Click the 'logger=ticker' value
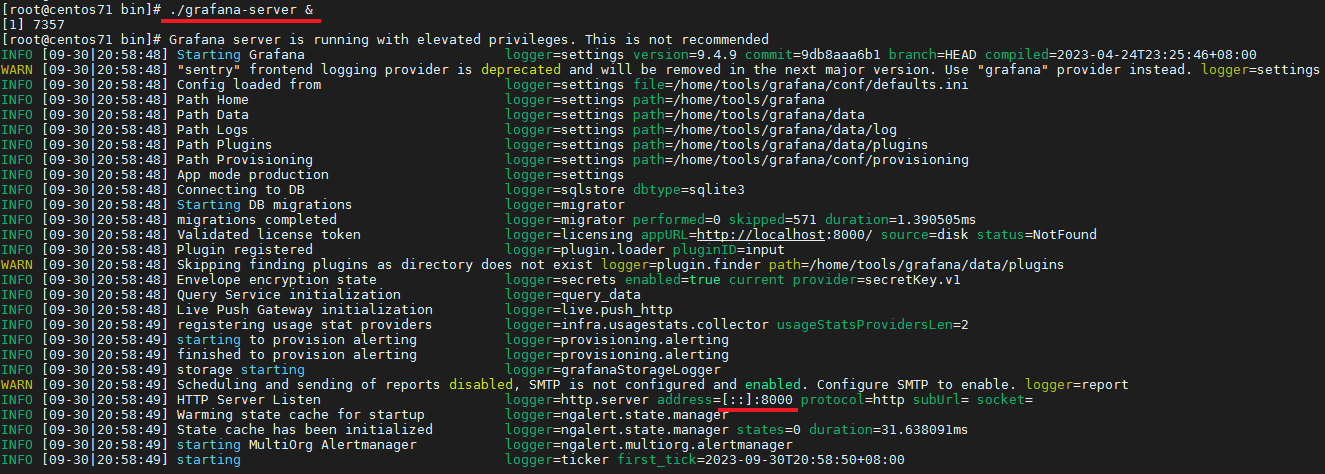The height and width of the screenshot is (474, 1325). pyautogui.click(x=557, y=460)
